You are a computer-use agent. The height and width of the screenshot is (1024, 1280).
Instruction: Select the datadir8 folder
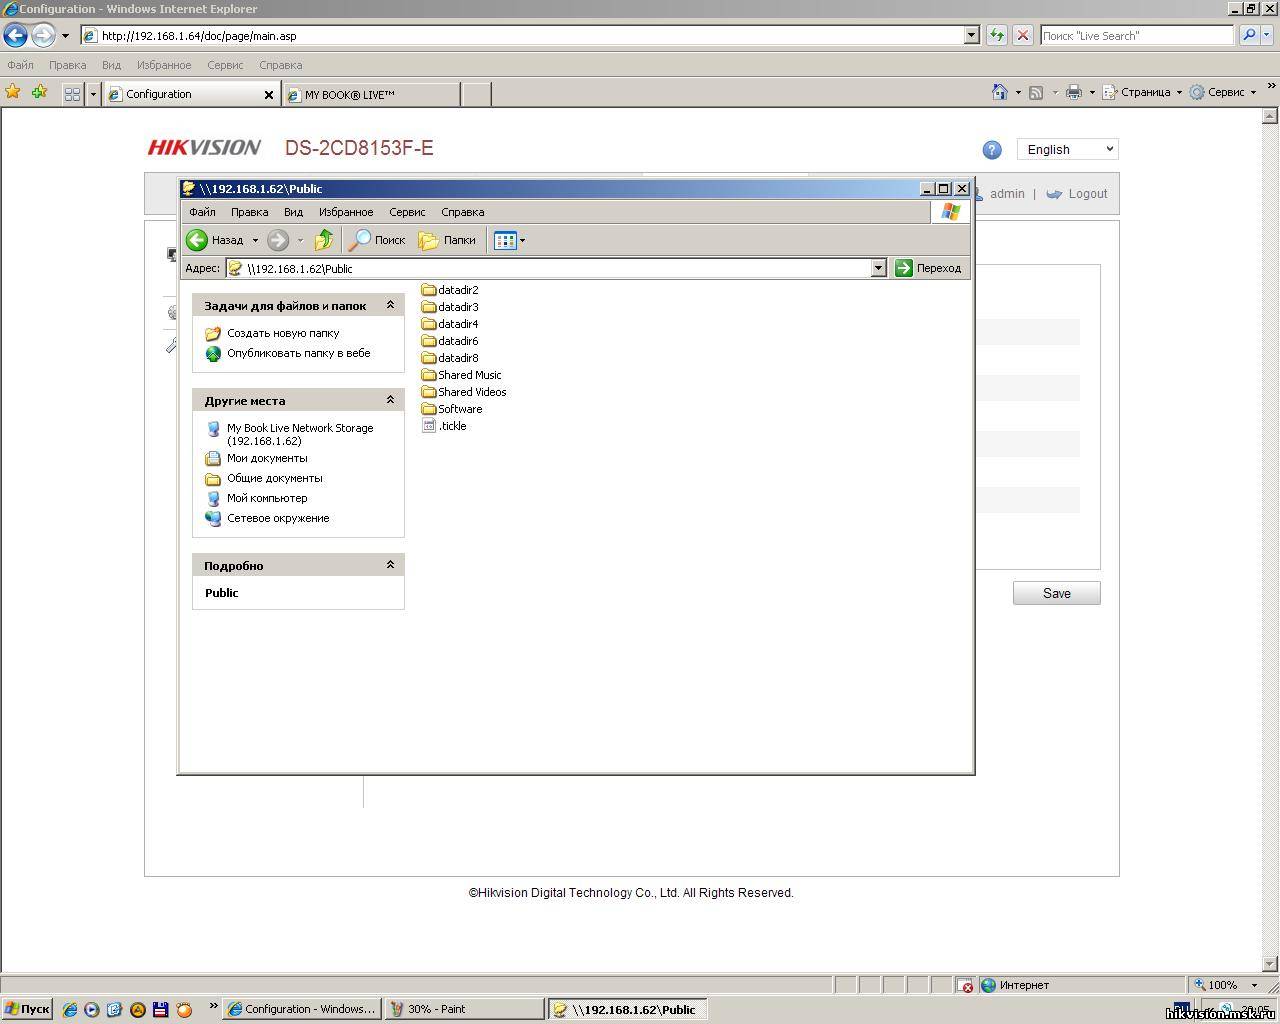pos(450,358)
